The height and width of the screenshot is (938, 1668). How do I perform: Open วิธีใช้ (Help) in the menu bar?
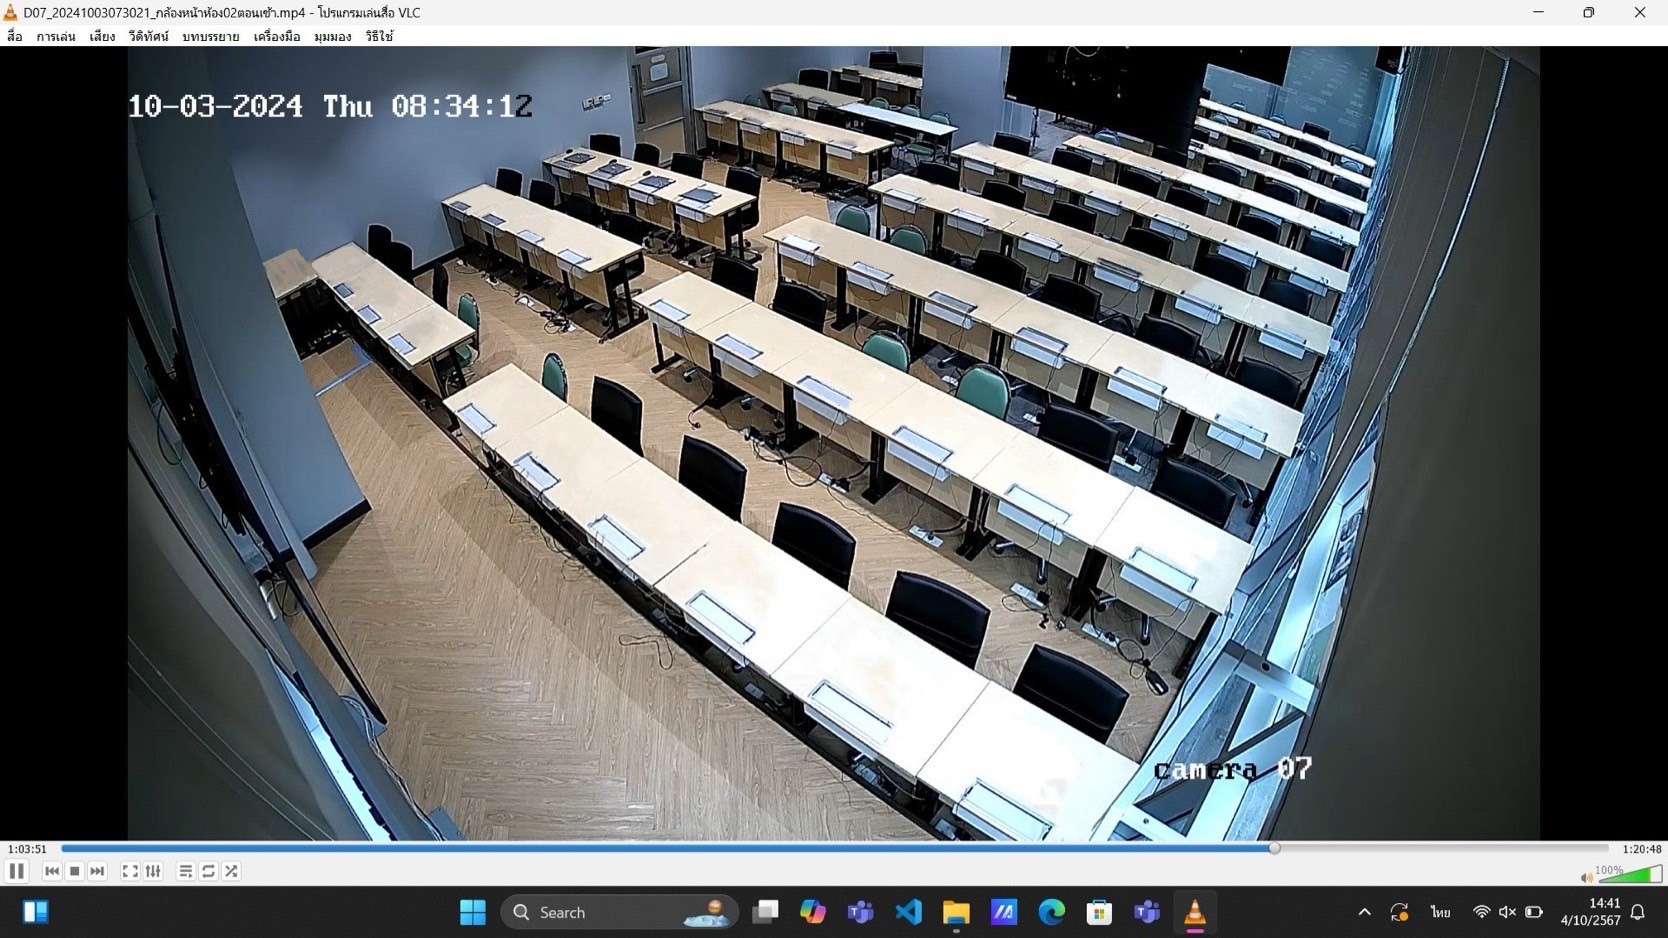pos(378,36)
